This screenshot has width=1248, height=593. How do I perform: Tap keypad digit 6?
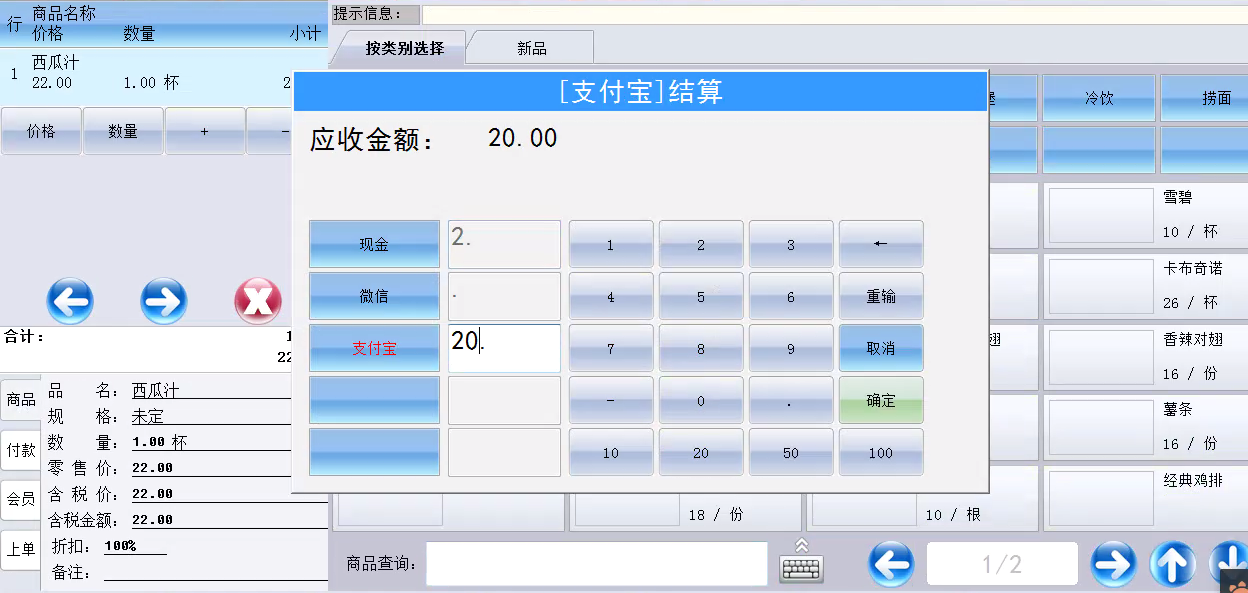coord(791,296)
